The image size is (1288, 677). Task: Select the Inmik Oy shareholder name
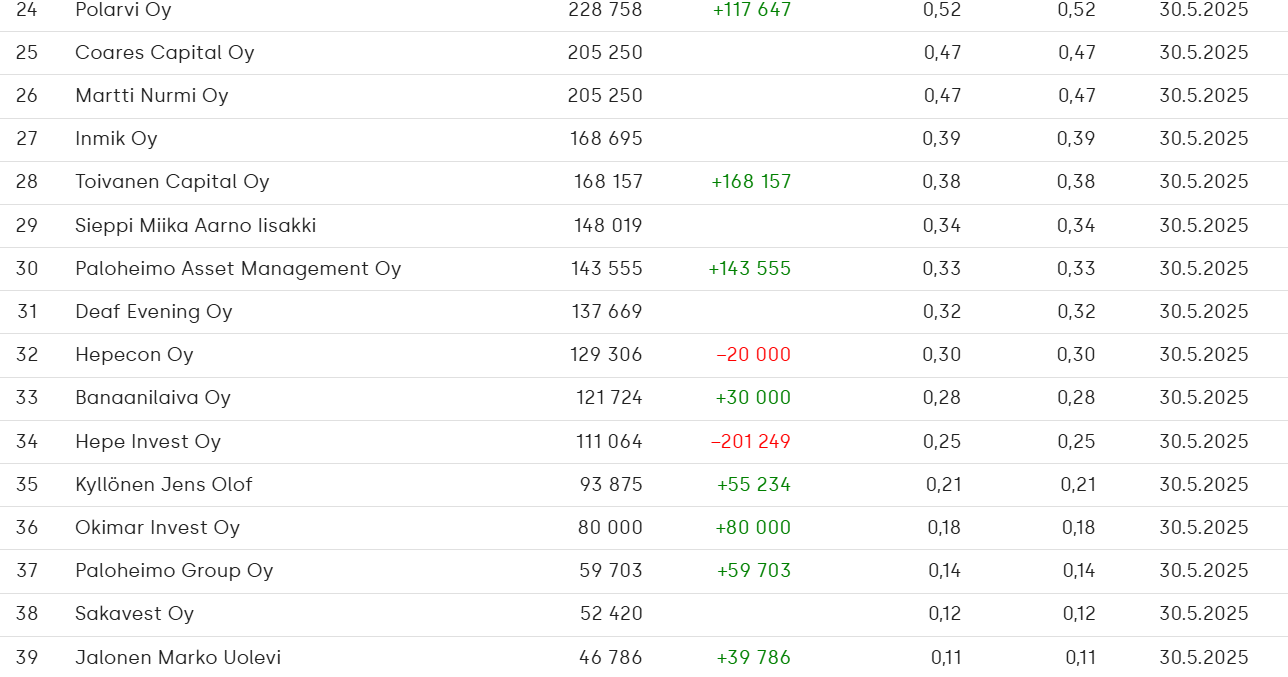(x=116, y=139)
